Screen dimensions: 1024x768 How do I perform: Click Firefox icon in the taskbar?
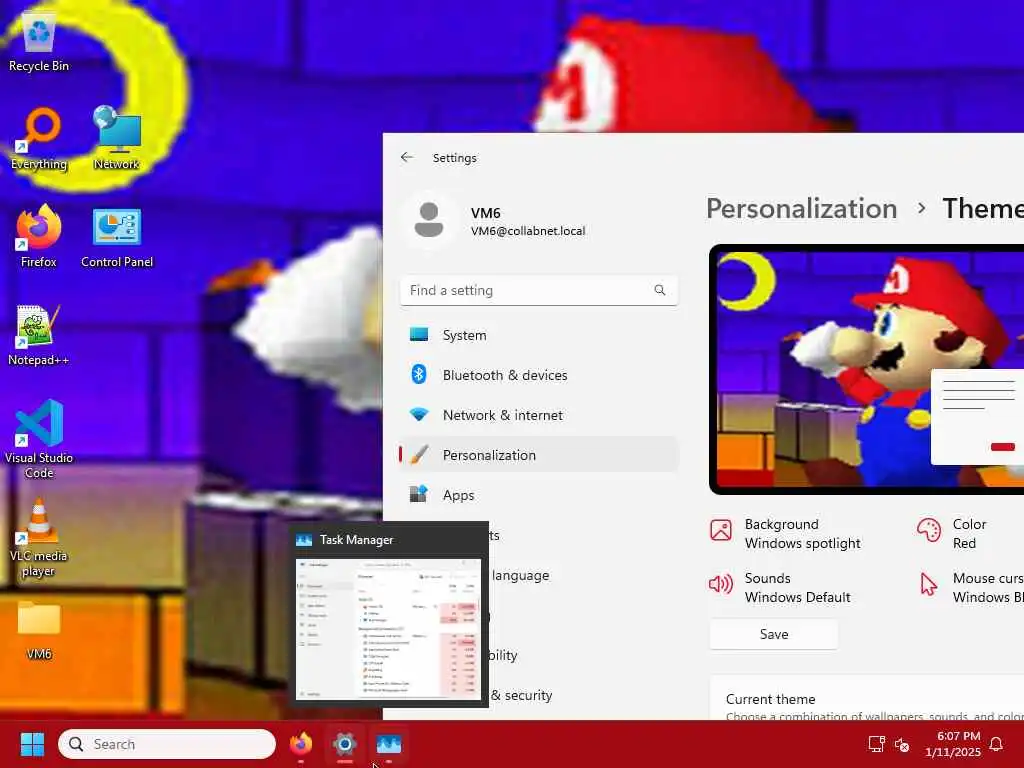click(x=301, y=744)
